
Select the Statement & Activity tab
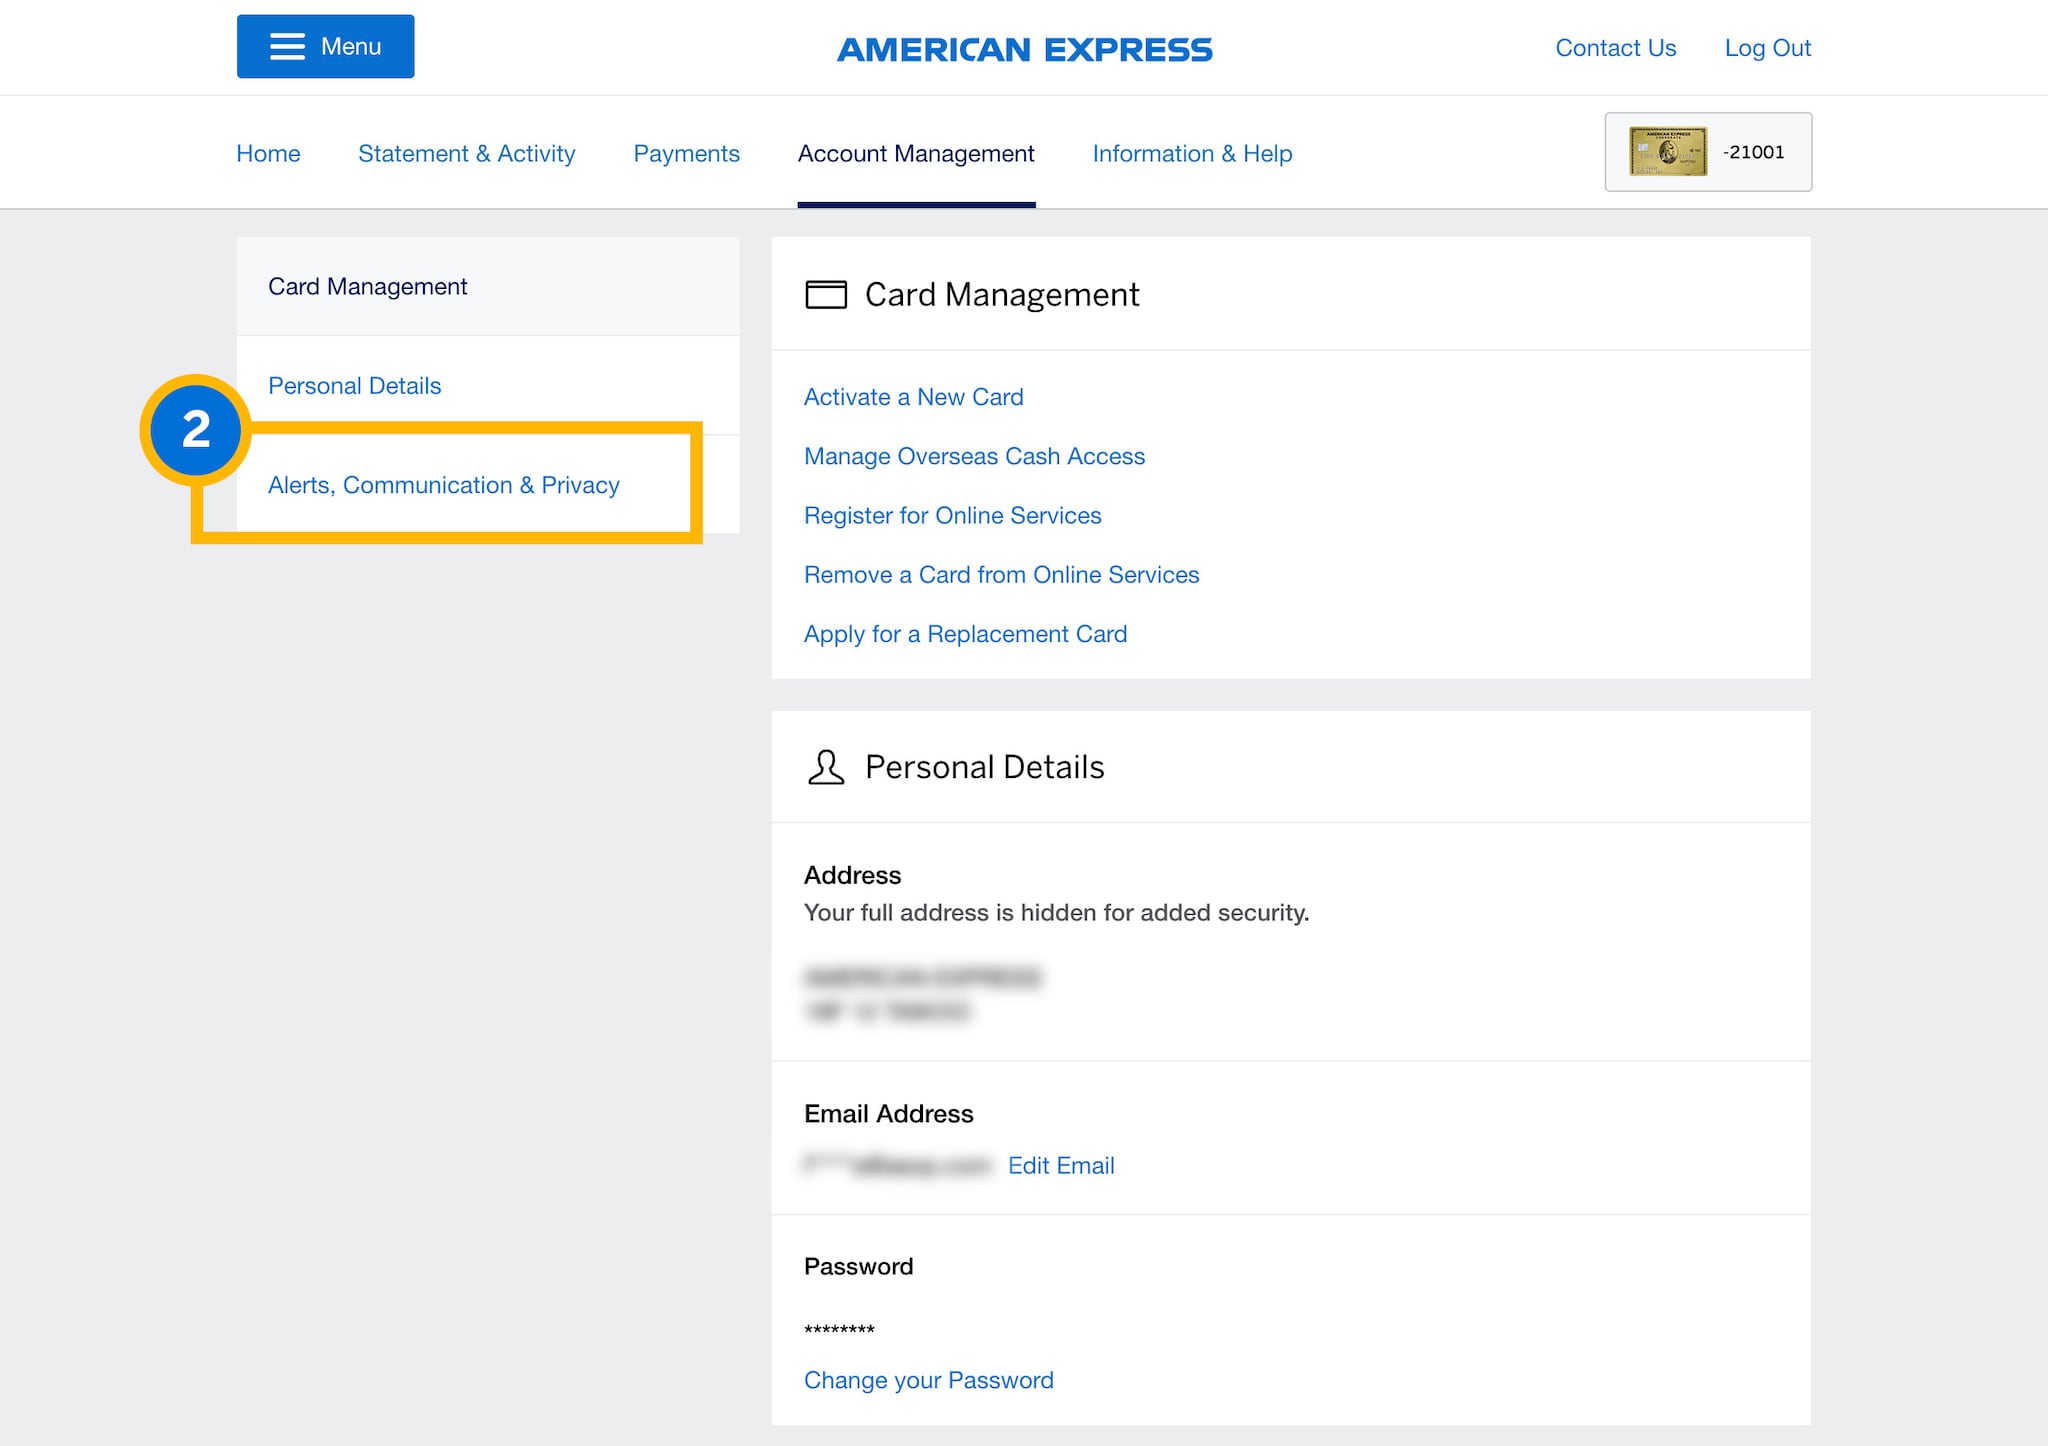(466, 152)
